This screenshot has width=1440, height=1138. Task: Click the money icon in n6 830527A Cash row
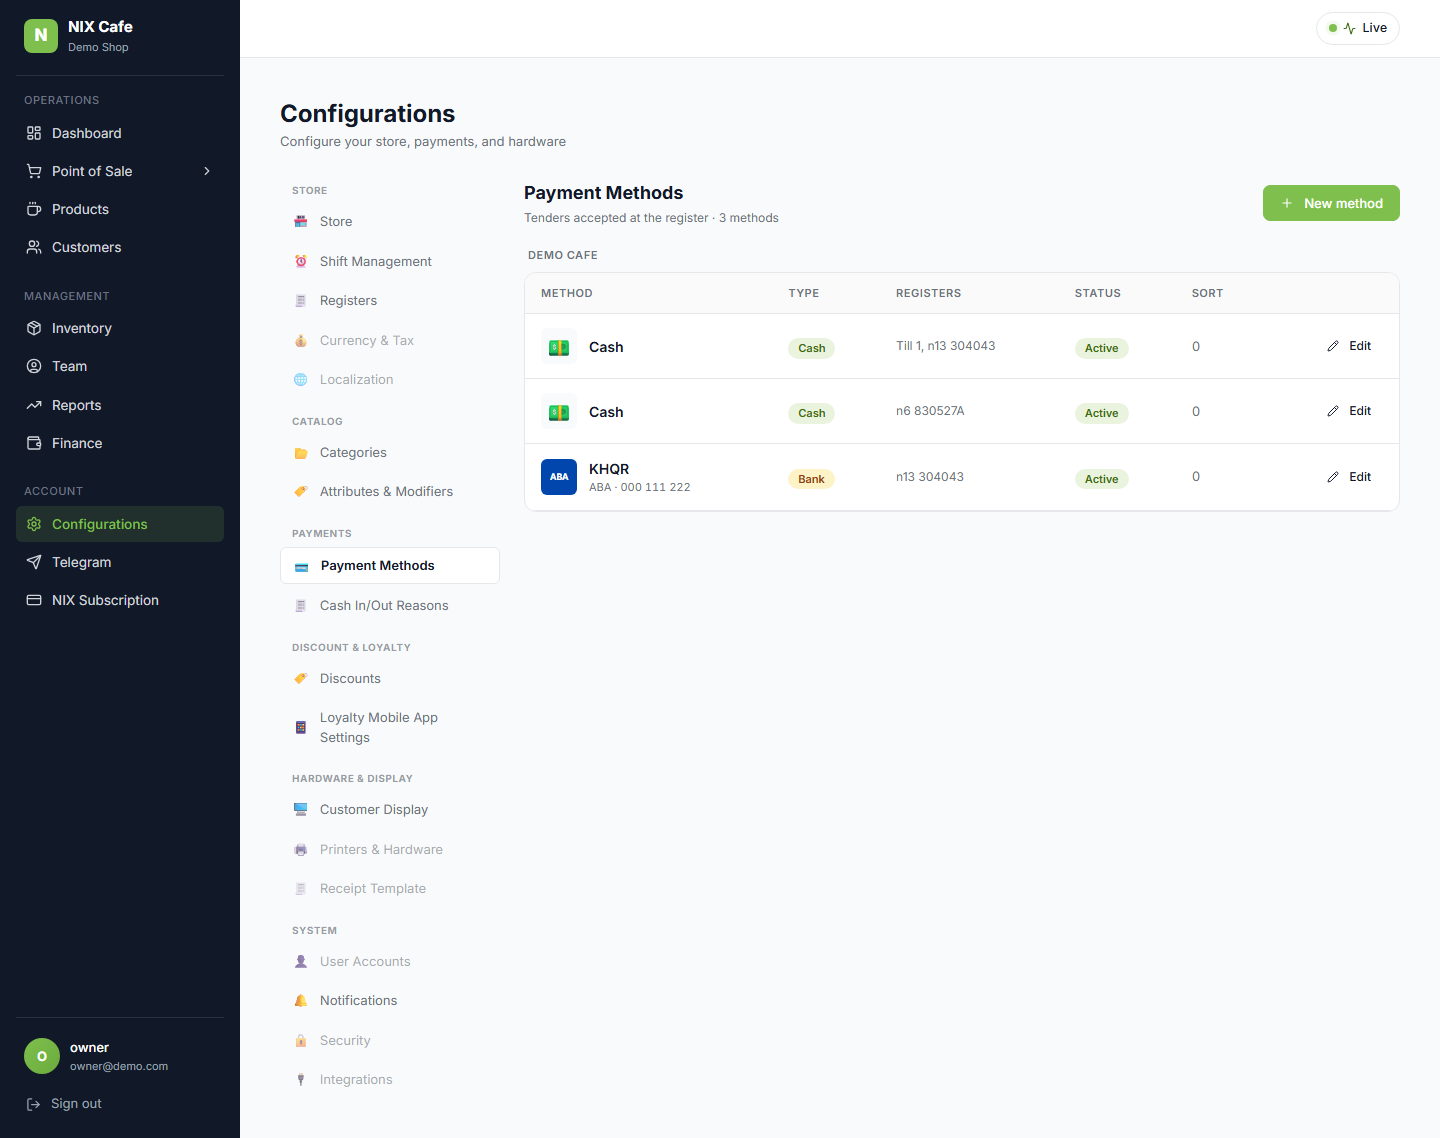click(559, 412)
